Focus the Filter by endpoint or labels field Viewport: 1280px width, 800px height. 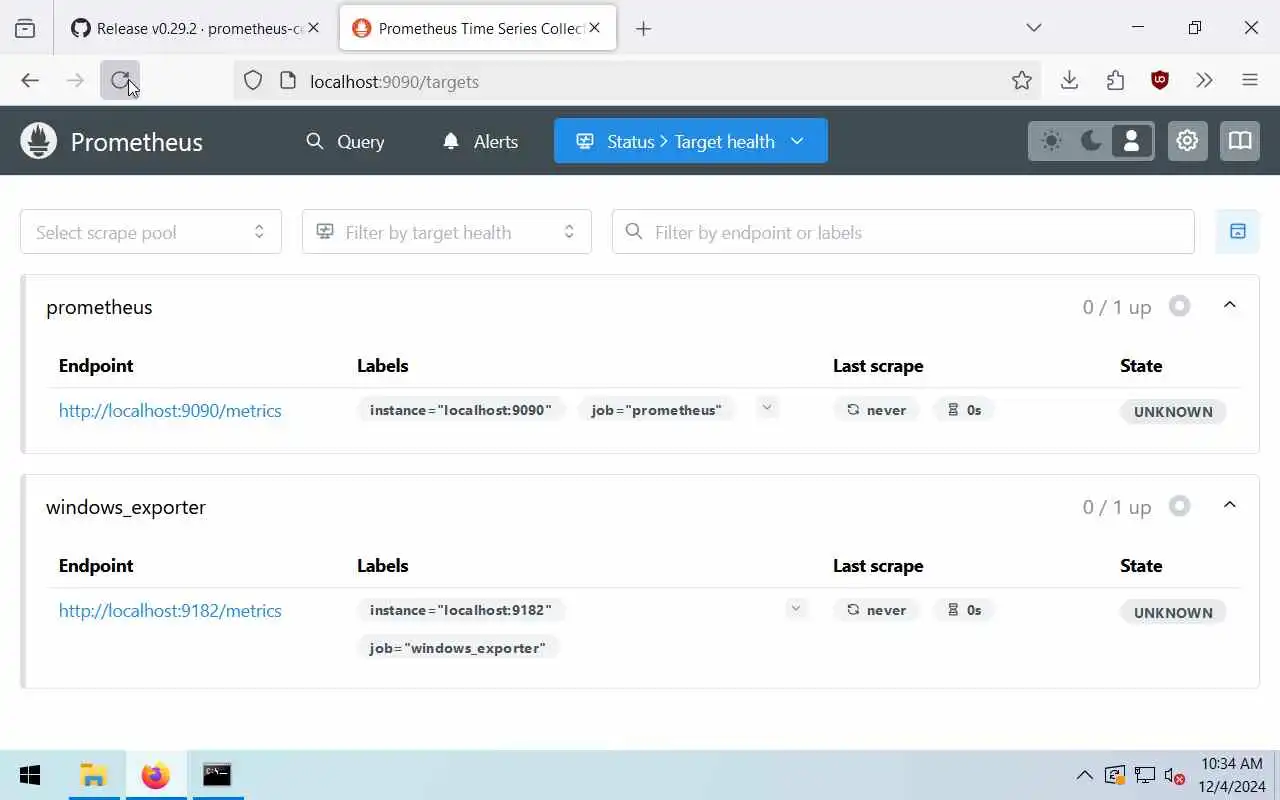[903, 232]
